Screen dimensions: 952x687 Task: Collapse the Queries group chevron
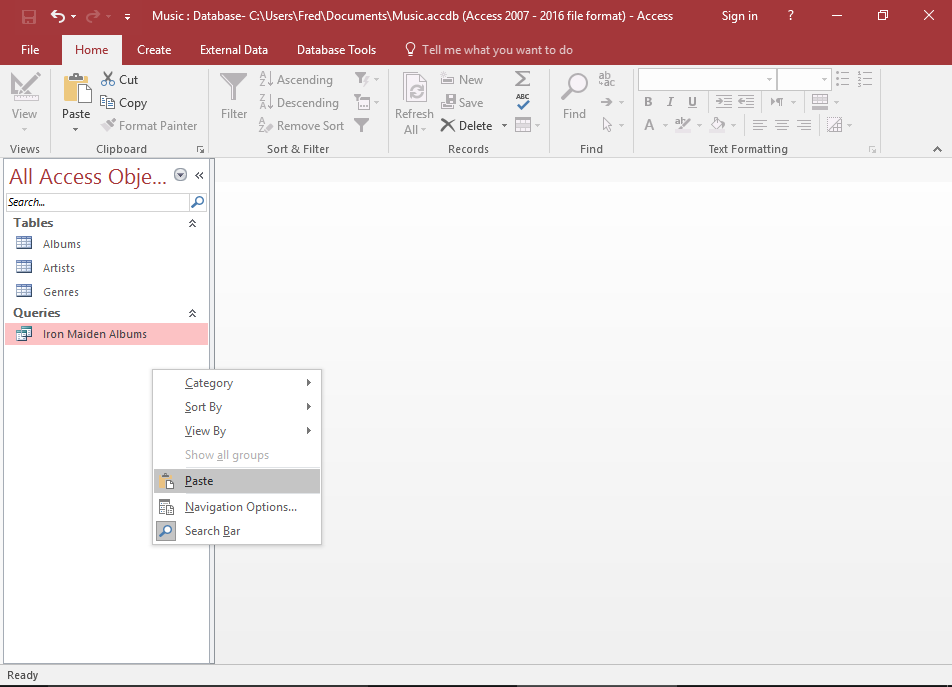click(x=192, y=313)
